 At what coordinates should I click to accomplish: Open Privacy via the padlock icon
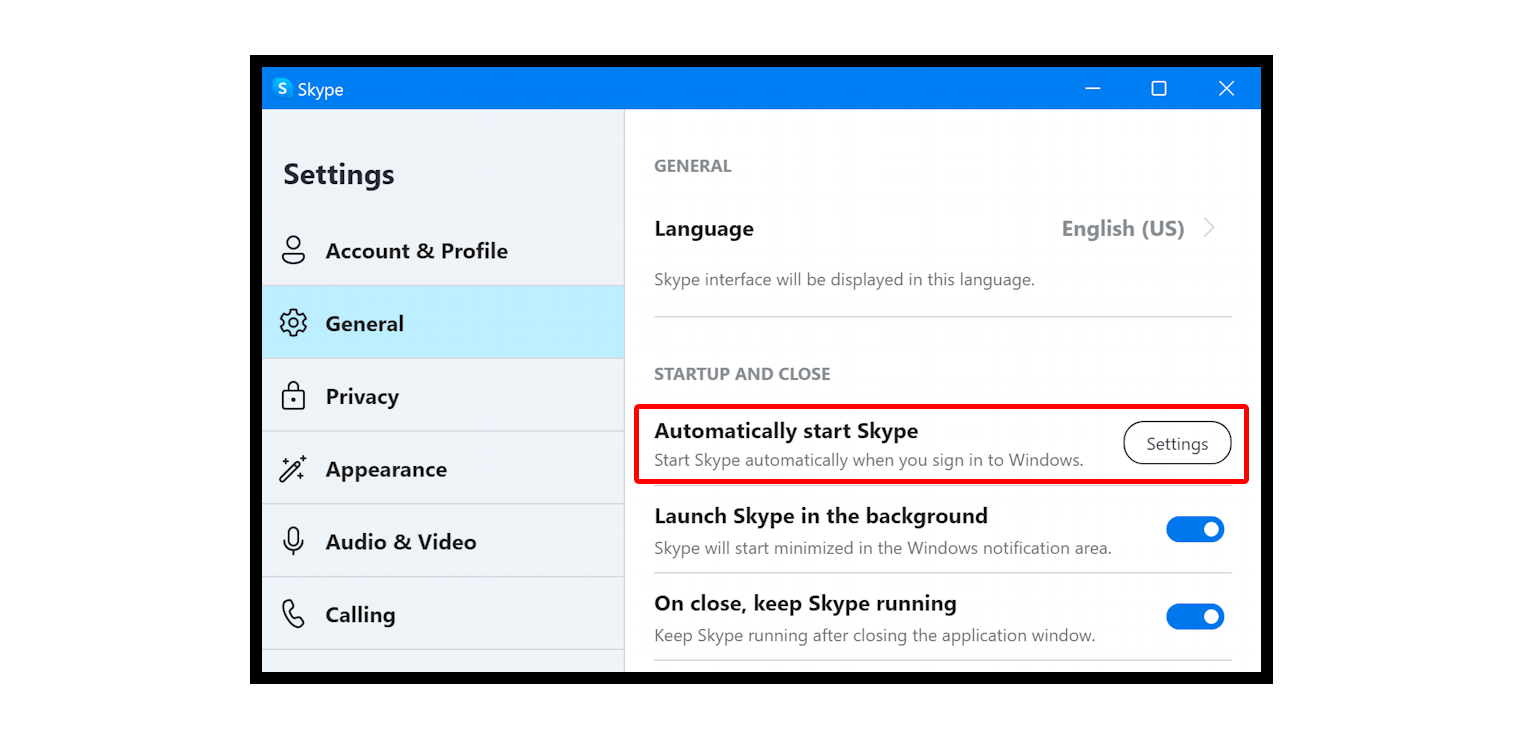293,395
